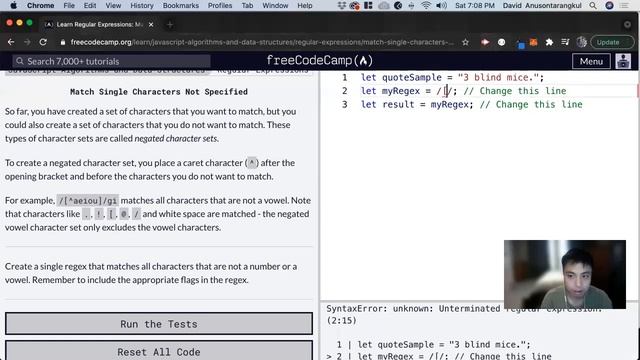This screenshot has width=640, height=360.
Task: Open the Window menu
Action: [x=275, y=5]
